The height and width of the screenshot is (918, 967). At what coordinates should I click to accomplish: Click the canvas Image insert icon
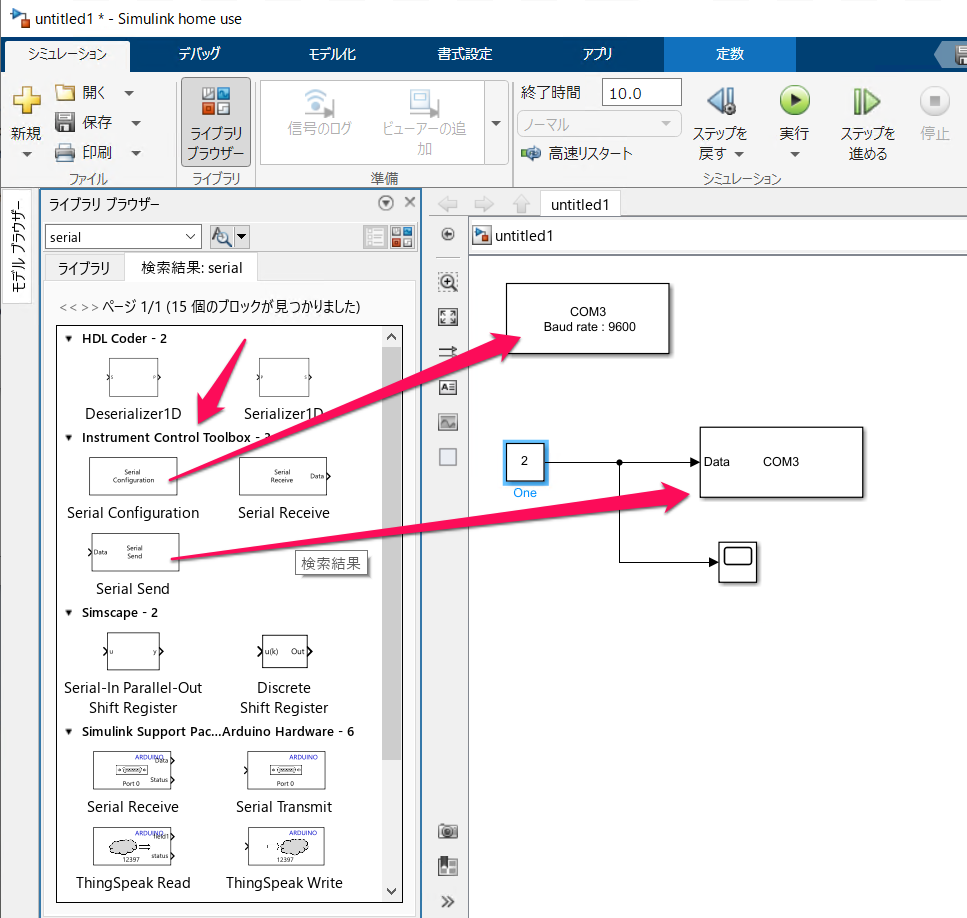click(x=448, y=422)
